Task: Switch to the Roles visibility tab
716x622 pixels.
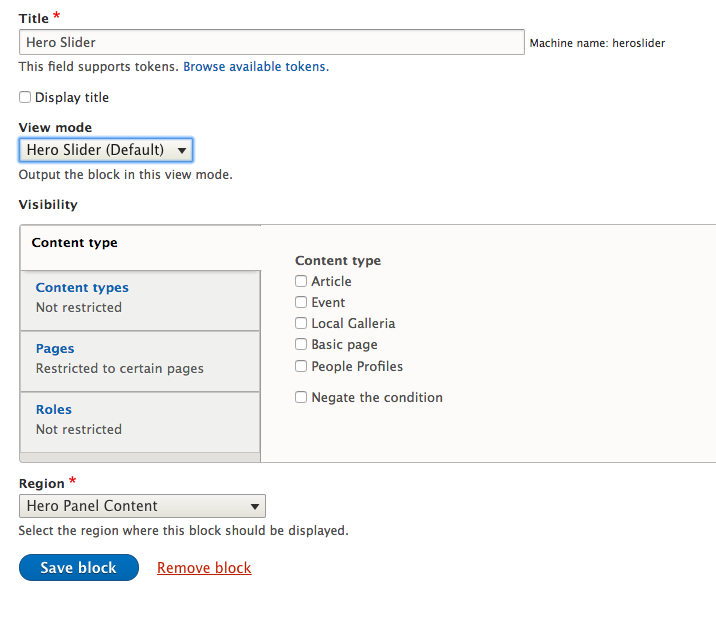Action: pos(54,410)
